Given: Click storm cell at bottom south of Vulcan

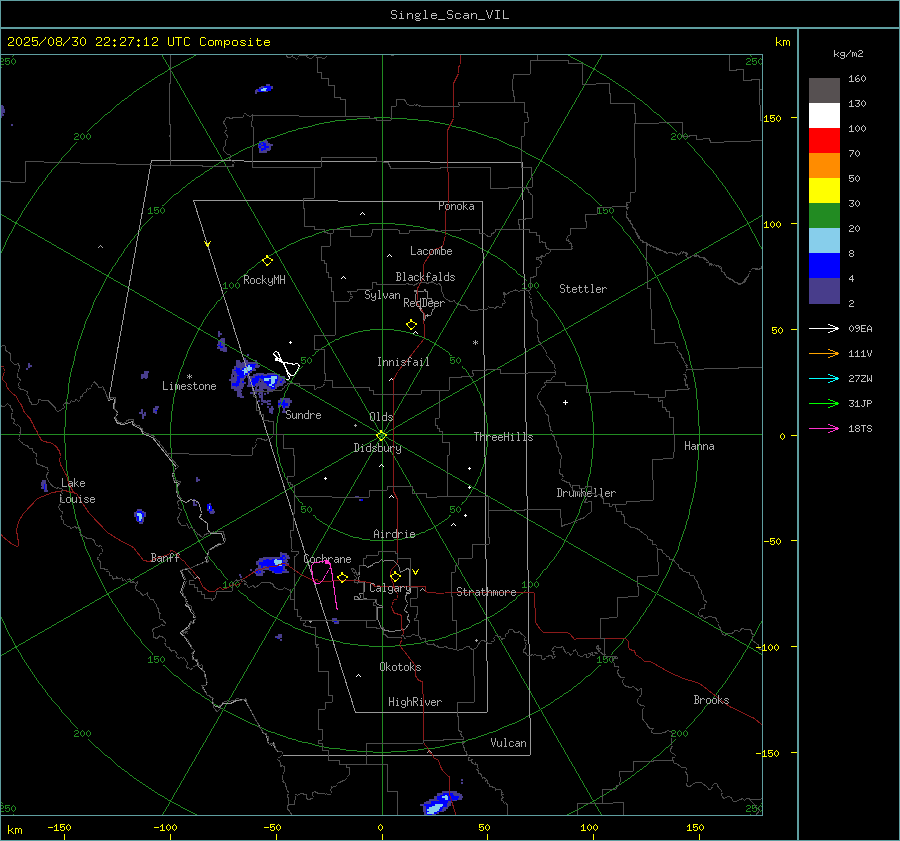Looking at the screenshot, I should pyautogui.click(x=441, y=802).
